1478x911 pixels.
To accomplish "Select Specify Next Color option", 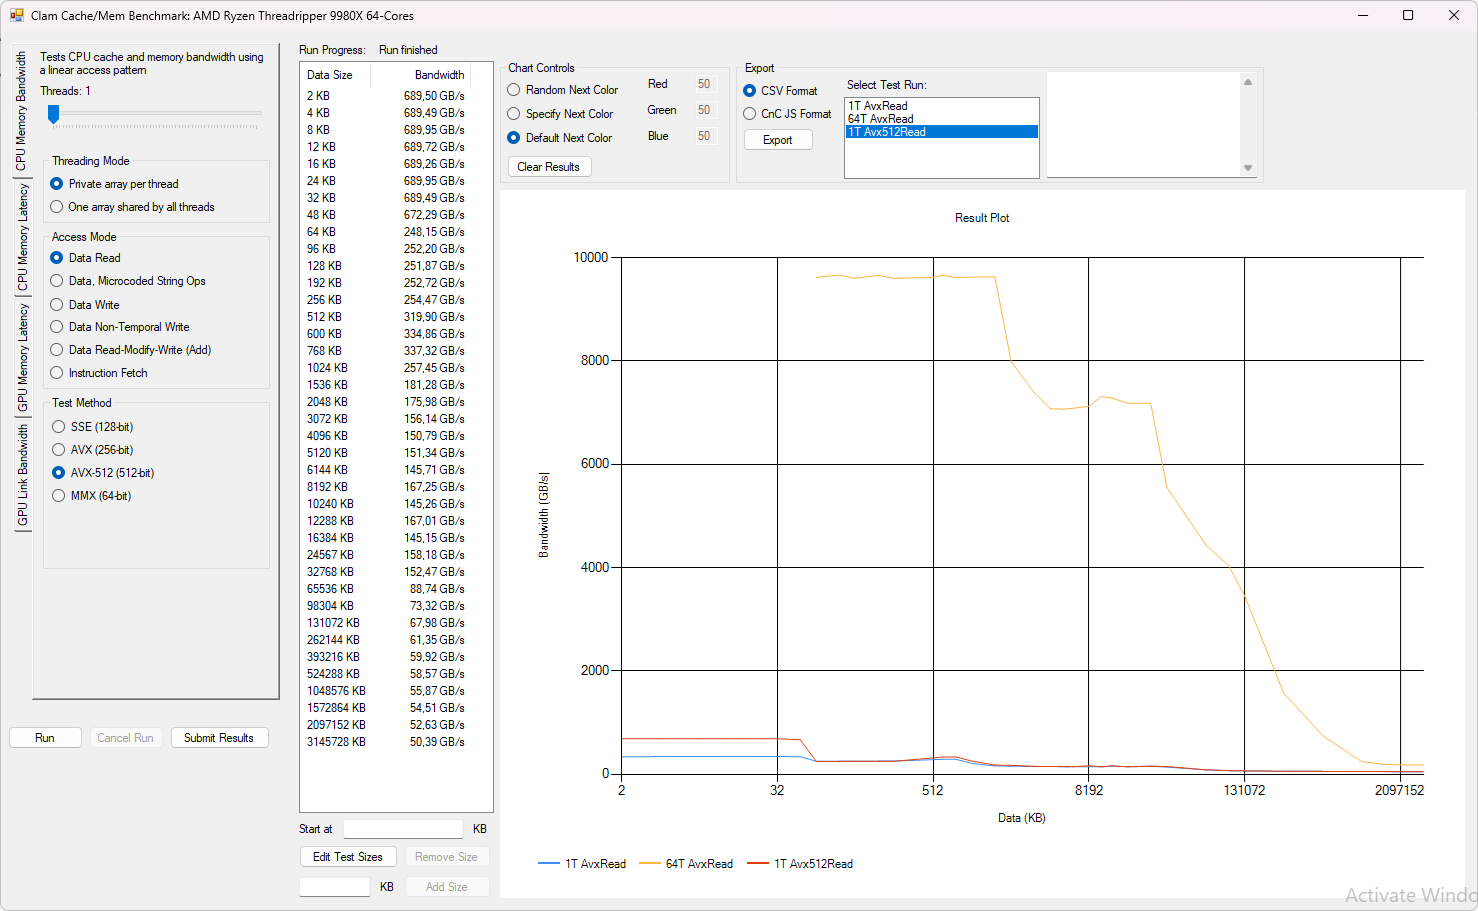I will pos(560,114).
